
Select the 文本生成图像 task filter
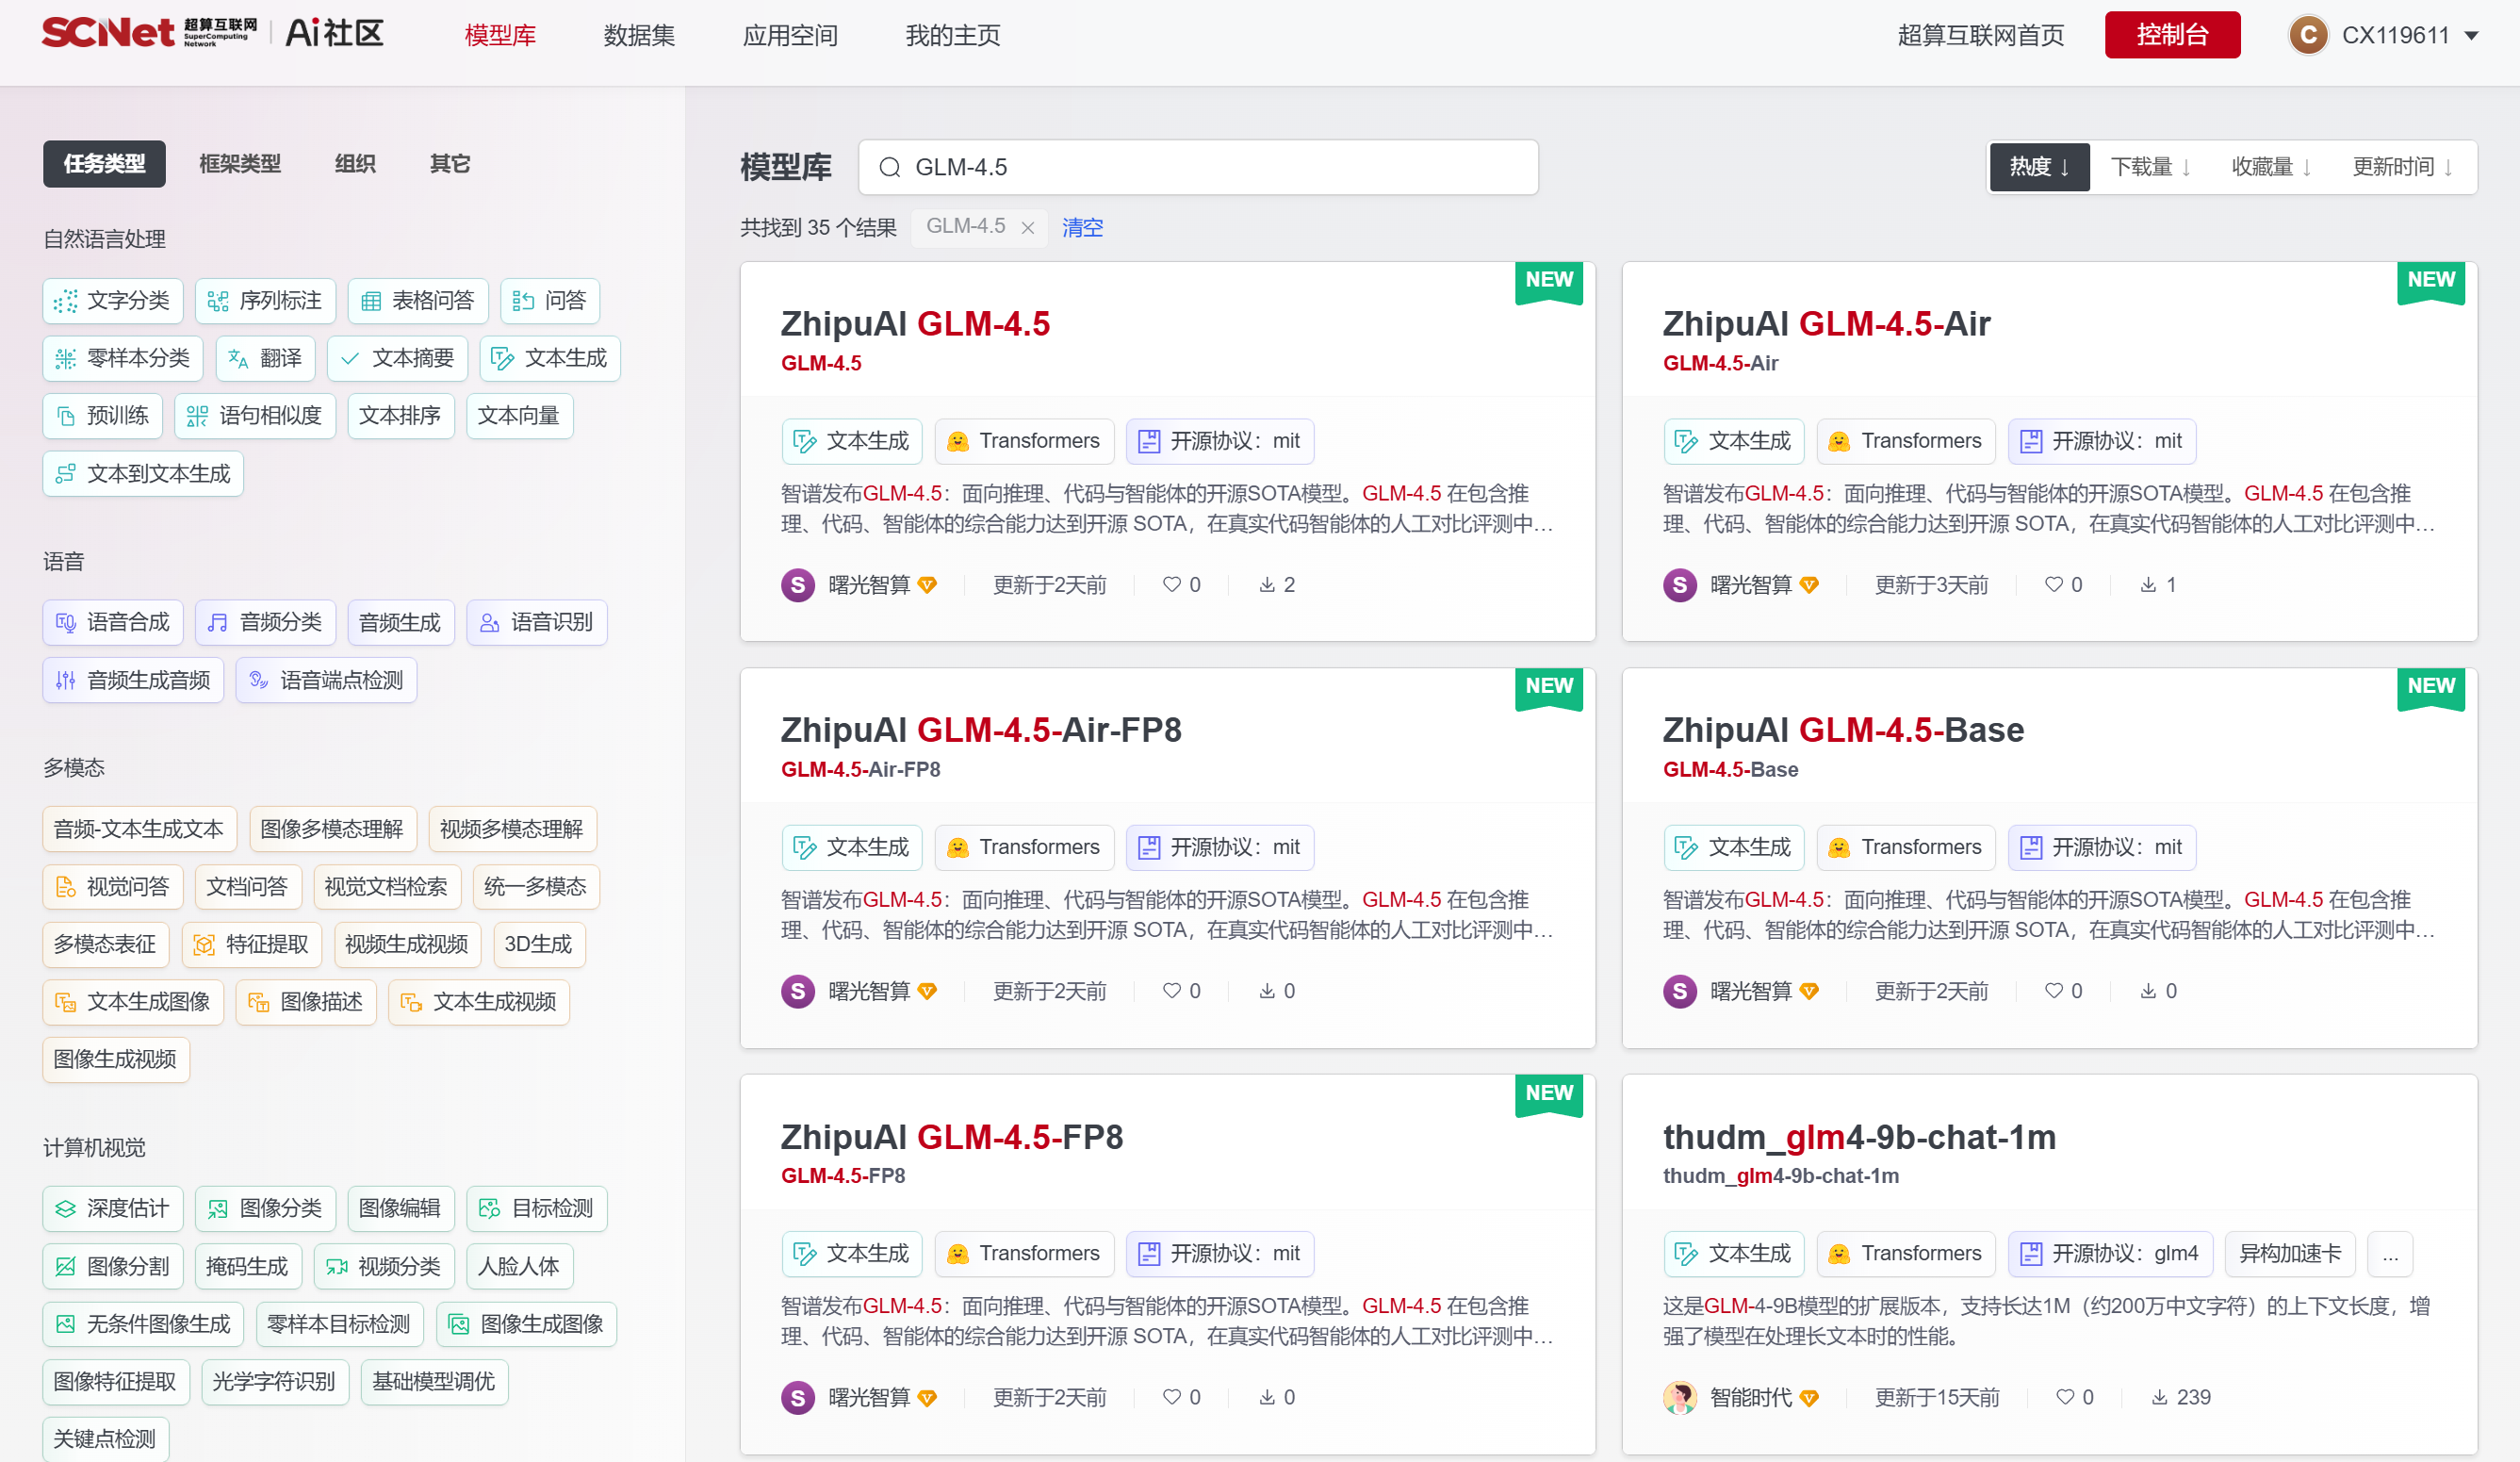[x=133, y=1002]
